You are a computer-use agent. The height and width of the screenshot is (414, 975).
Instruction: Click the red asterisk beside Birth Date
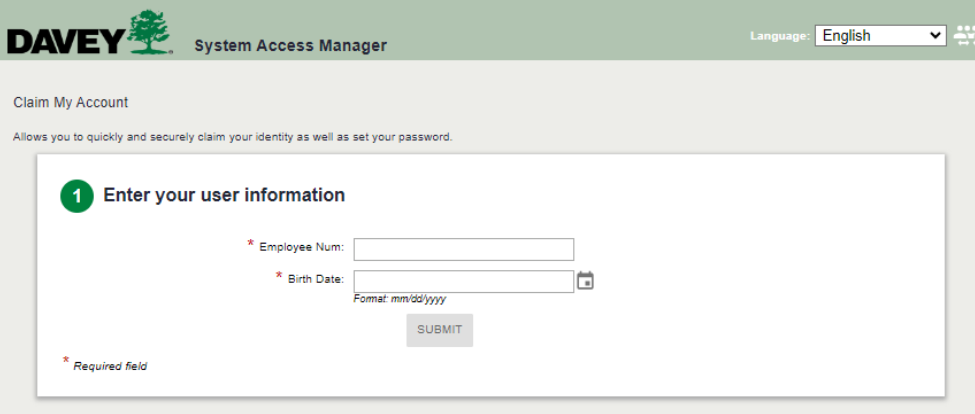click(279, 276)
